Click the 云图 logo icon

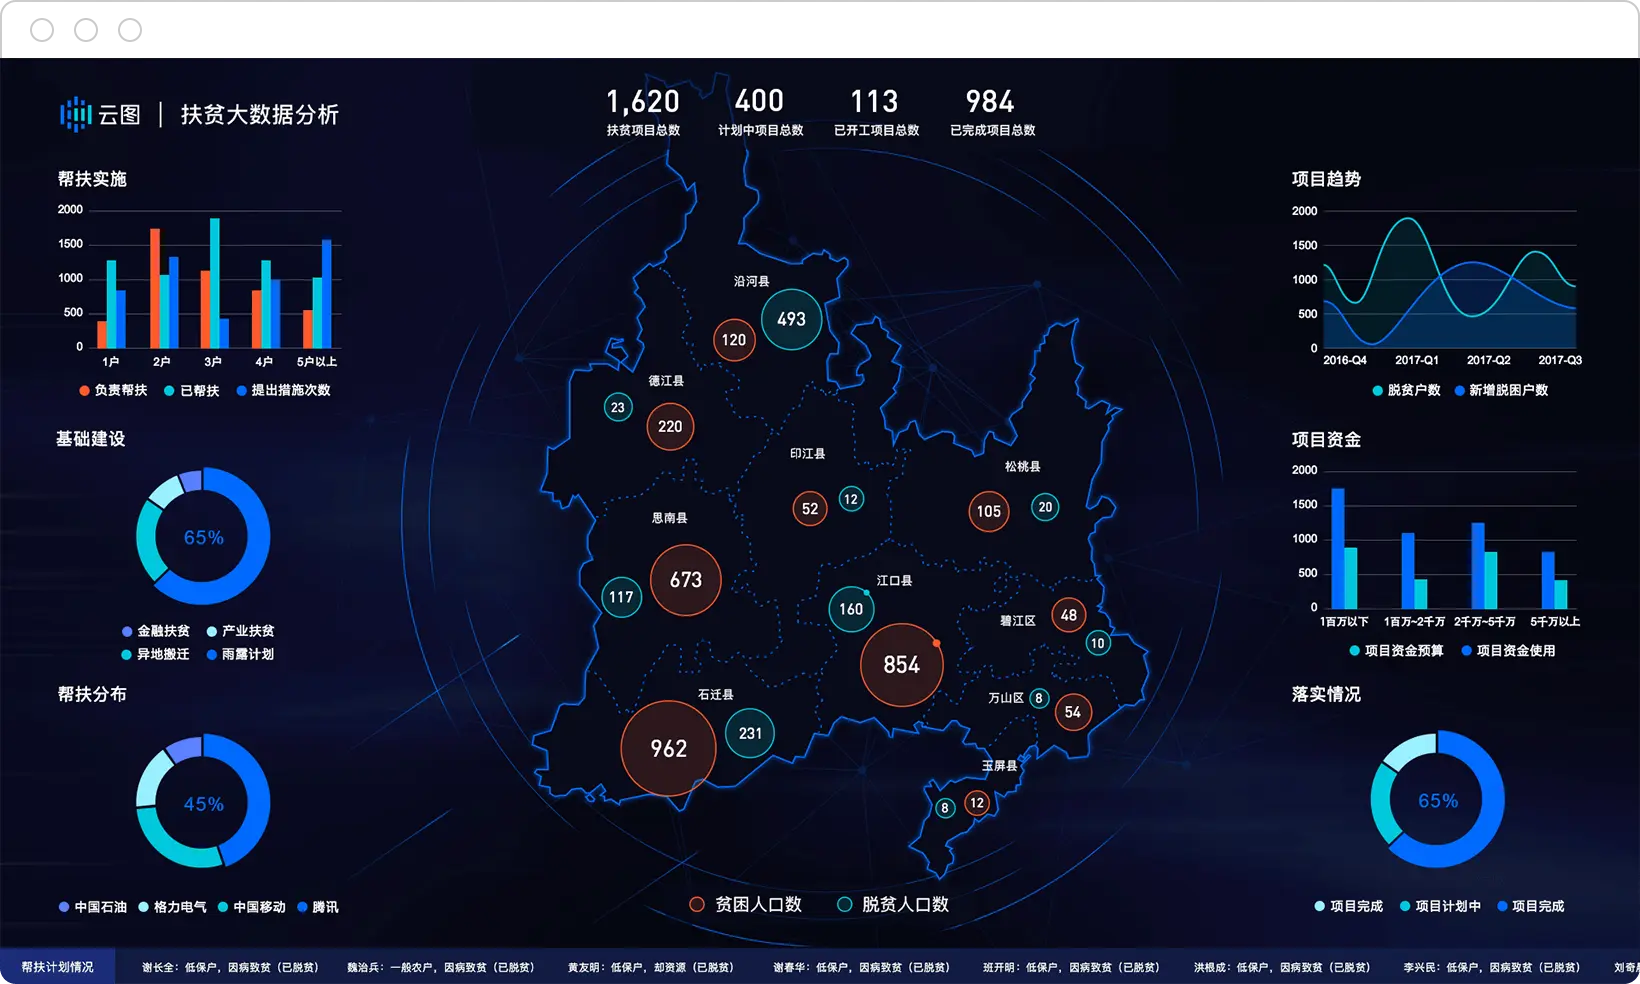(76, 115)
